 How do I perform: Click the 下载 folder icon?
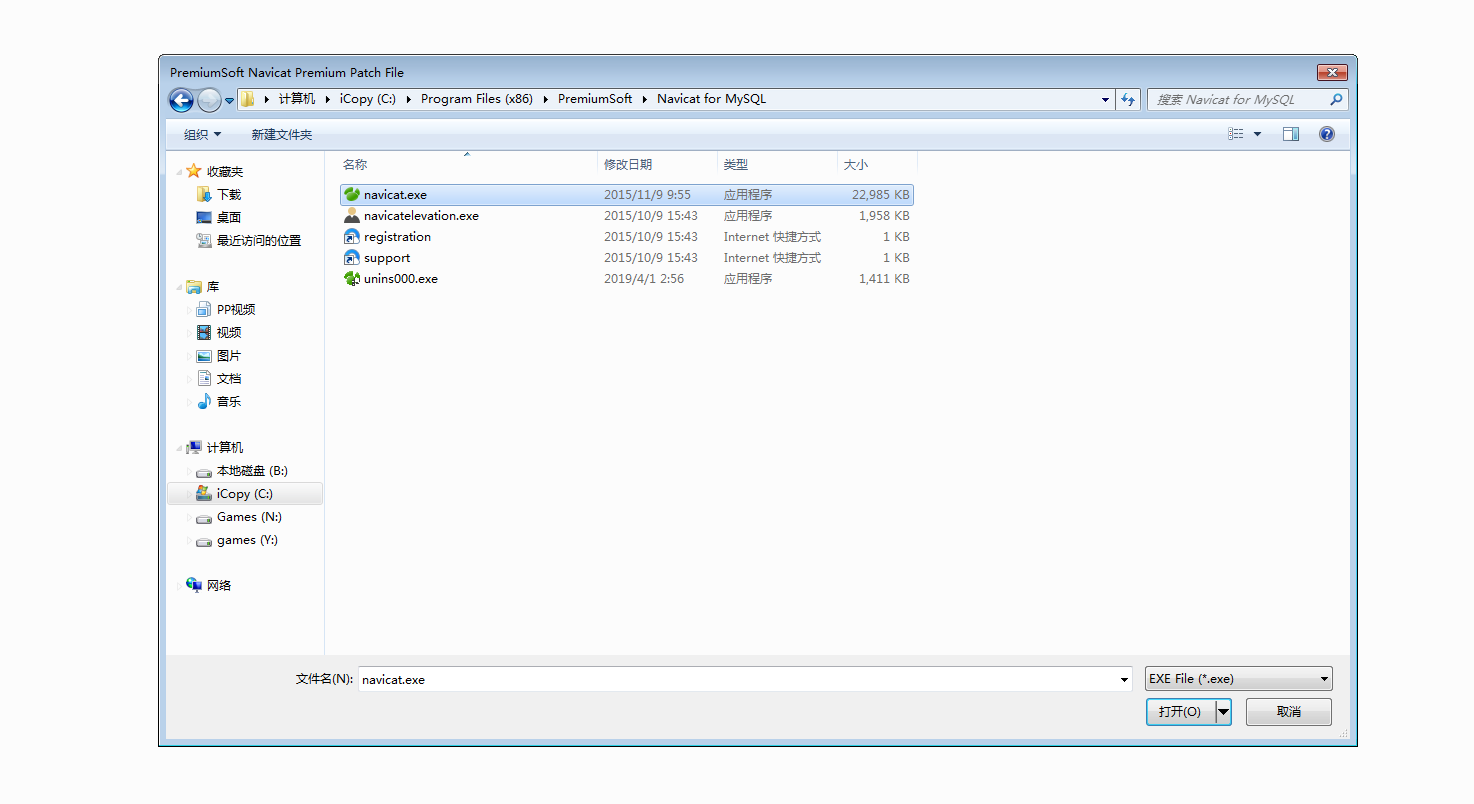204,194
